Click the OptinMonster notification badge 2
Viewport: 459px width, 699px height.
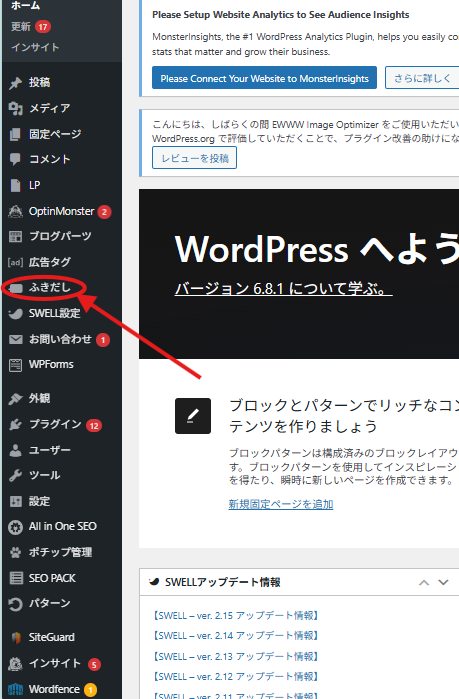pos(104,212)
